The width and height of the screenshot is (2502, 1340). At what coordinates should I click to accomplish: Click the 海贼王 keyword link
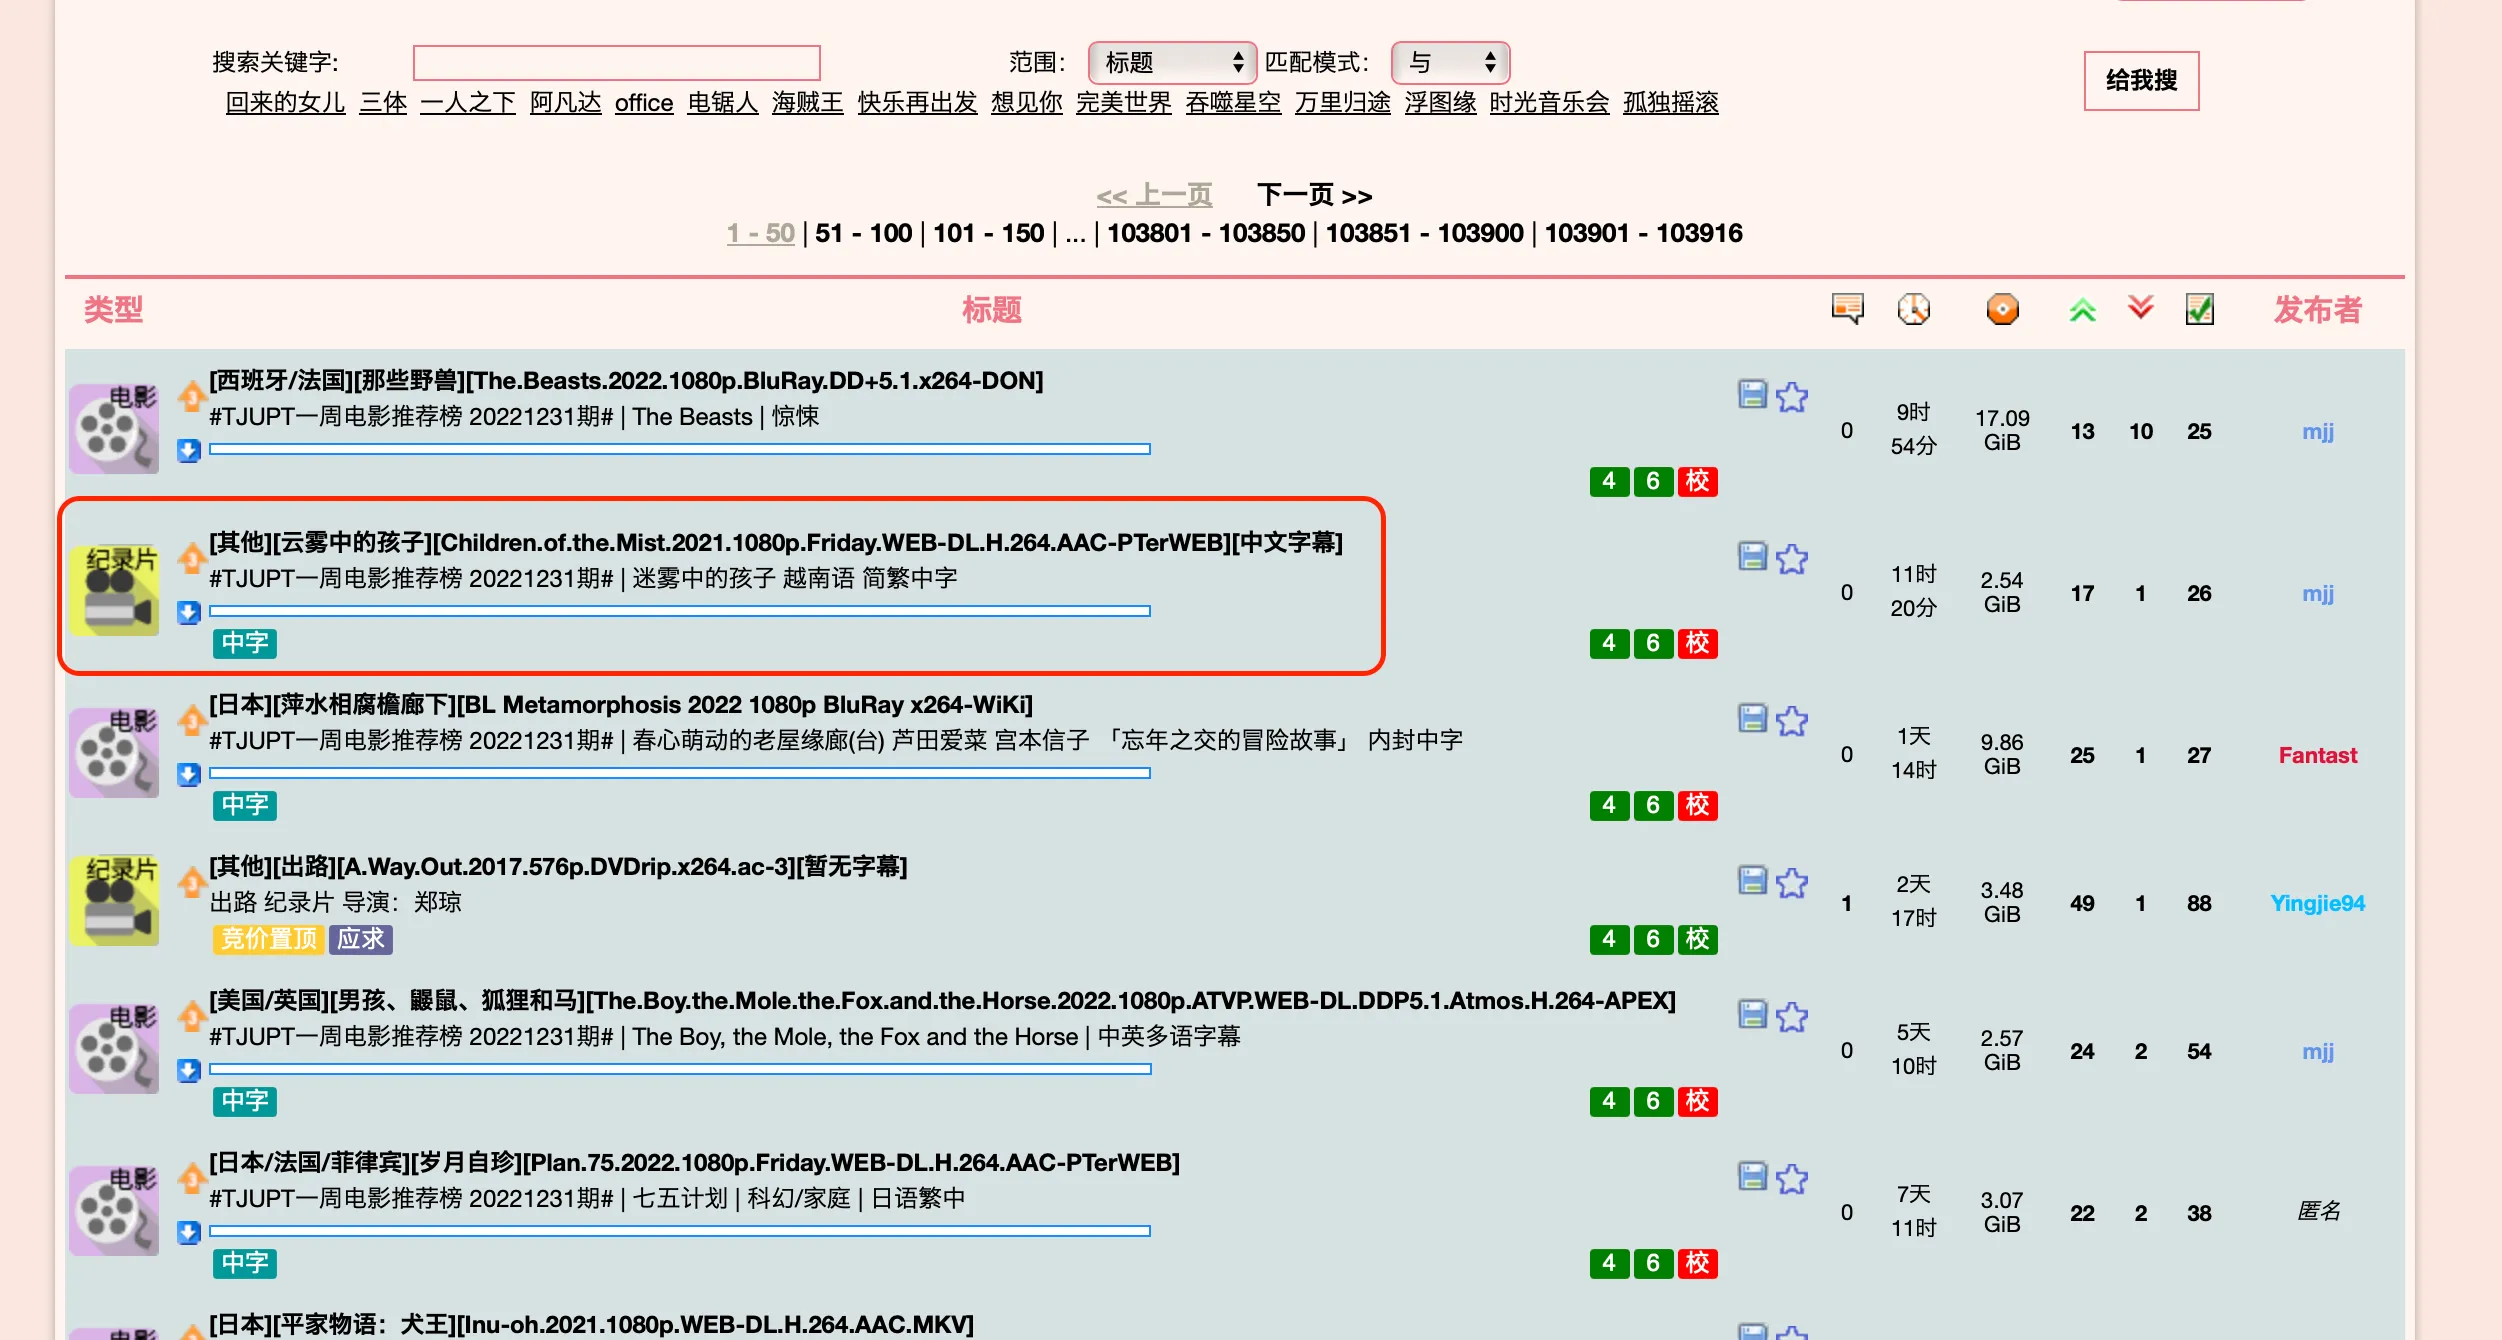tap(807, 102)
